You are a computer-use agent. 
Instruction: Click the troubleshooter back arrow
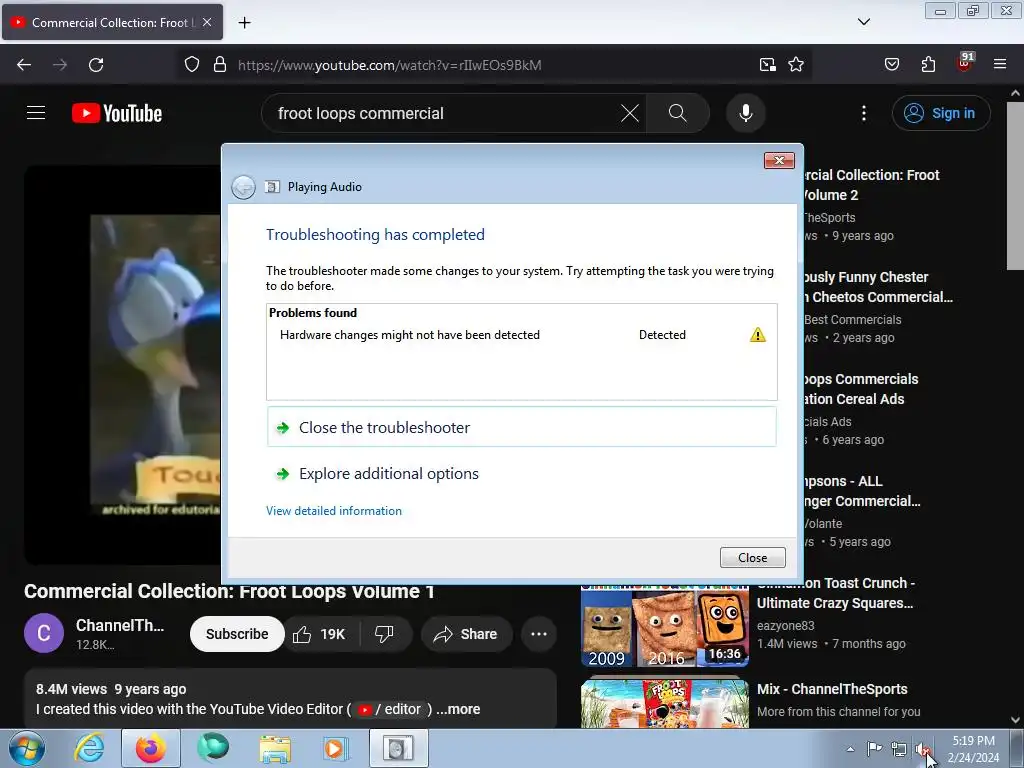[x=243, y=187]
